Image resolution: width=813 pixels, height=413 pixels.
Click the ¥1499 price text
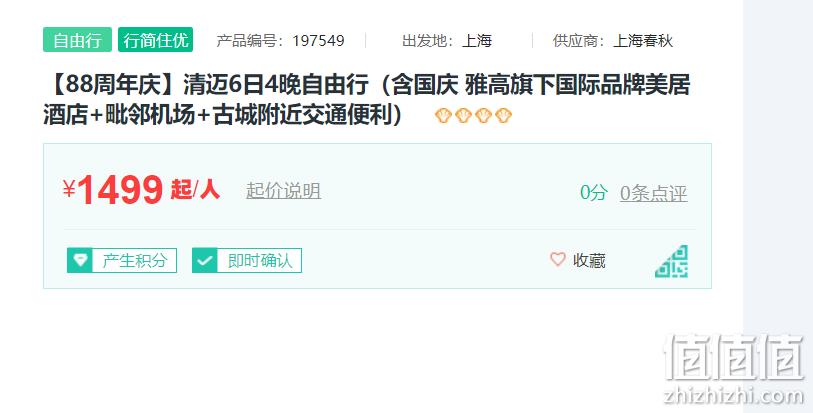(x=114, y=190)
